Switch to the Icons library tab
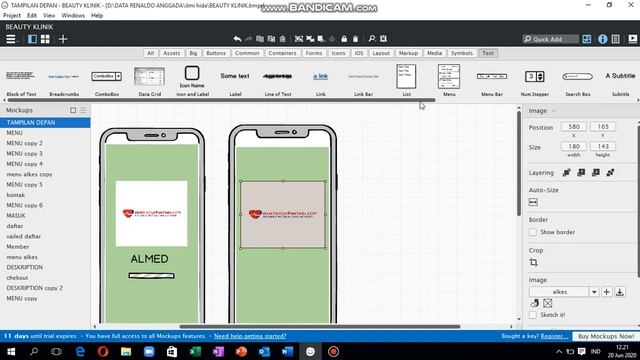Image resolution: width=640 pixels, height=360 pixels. pyautogui.click(x=338, y=53)
